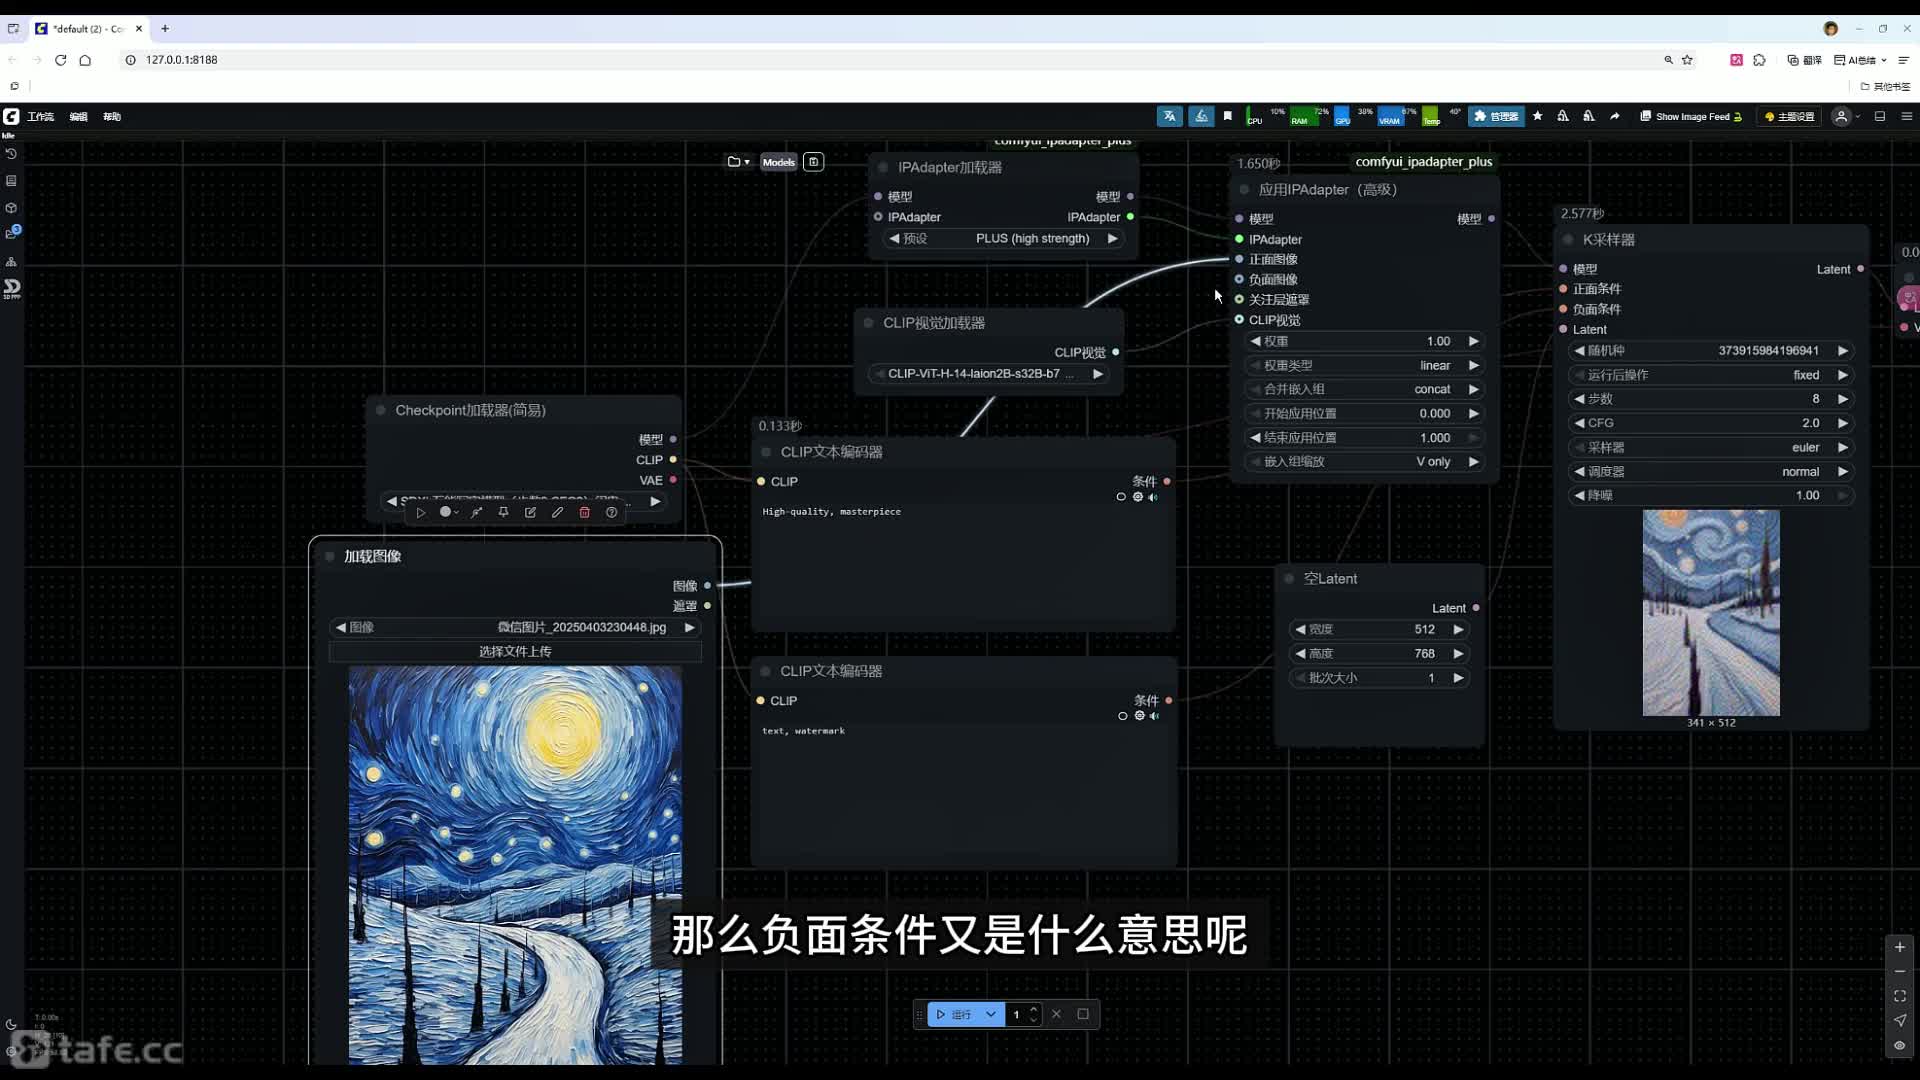Screen dimensions: 1920x1080
Task: Collapse the 应用IPAdapter node dot
Action: (x=1244, y=189)
